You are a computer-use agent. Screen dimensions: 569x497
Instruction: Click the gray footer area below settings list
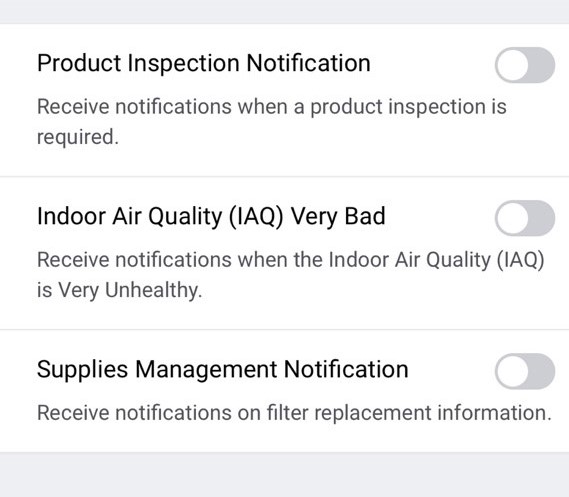point(284,475)
